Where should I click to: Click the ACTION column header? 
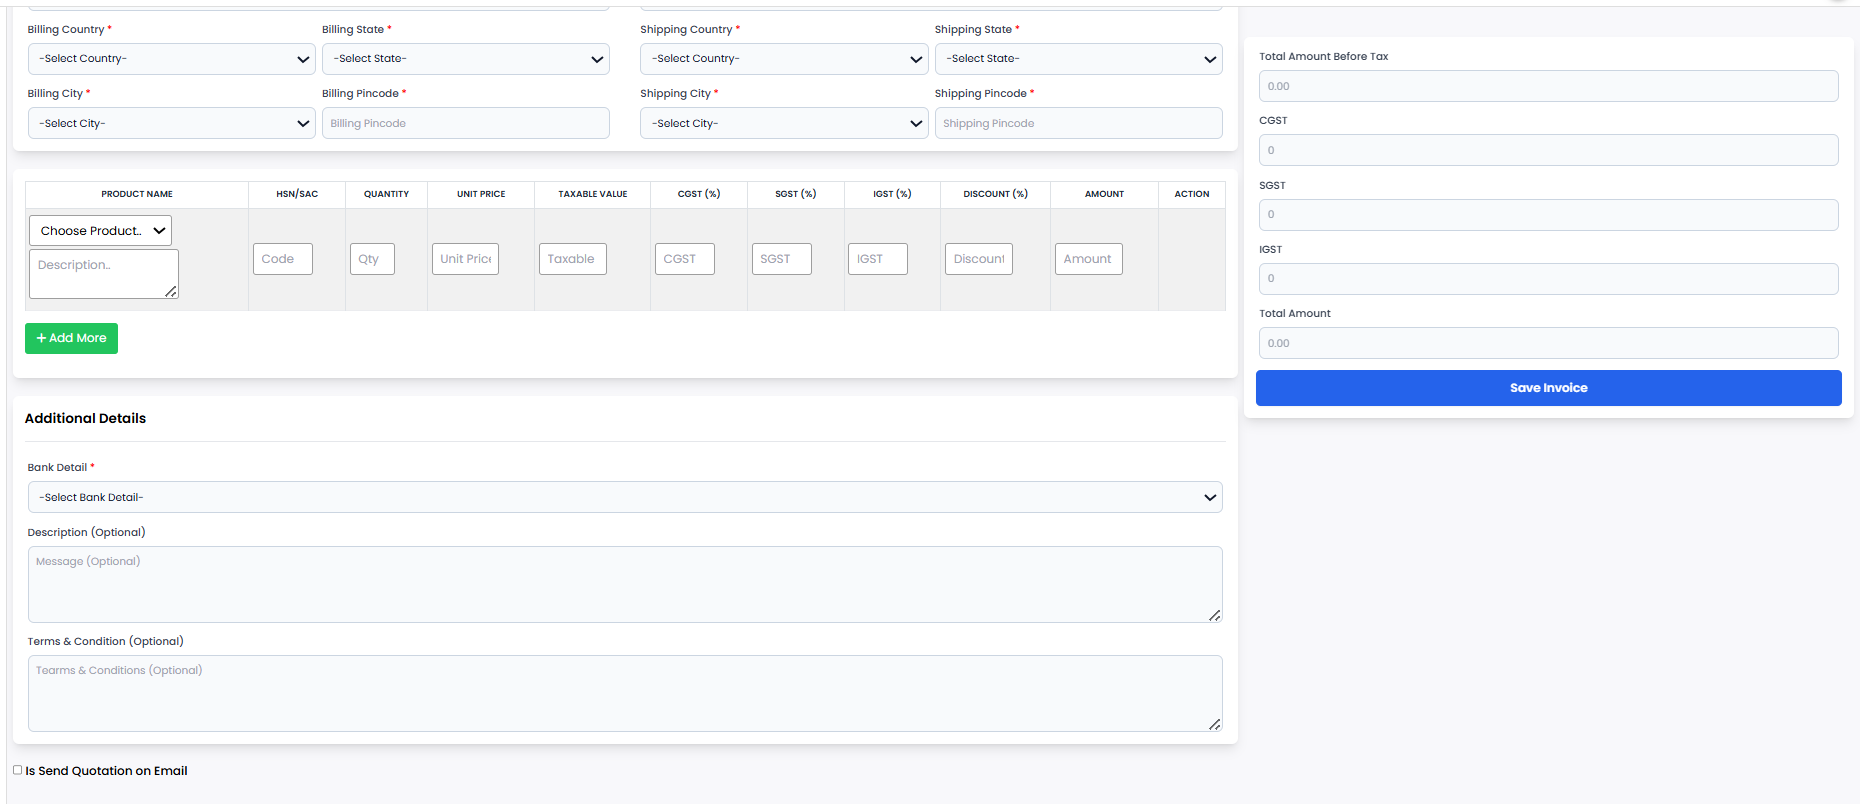1192,194
